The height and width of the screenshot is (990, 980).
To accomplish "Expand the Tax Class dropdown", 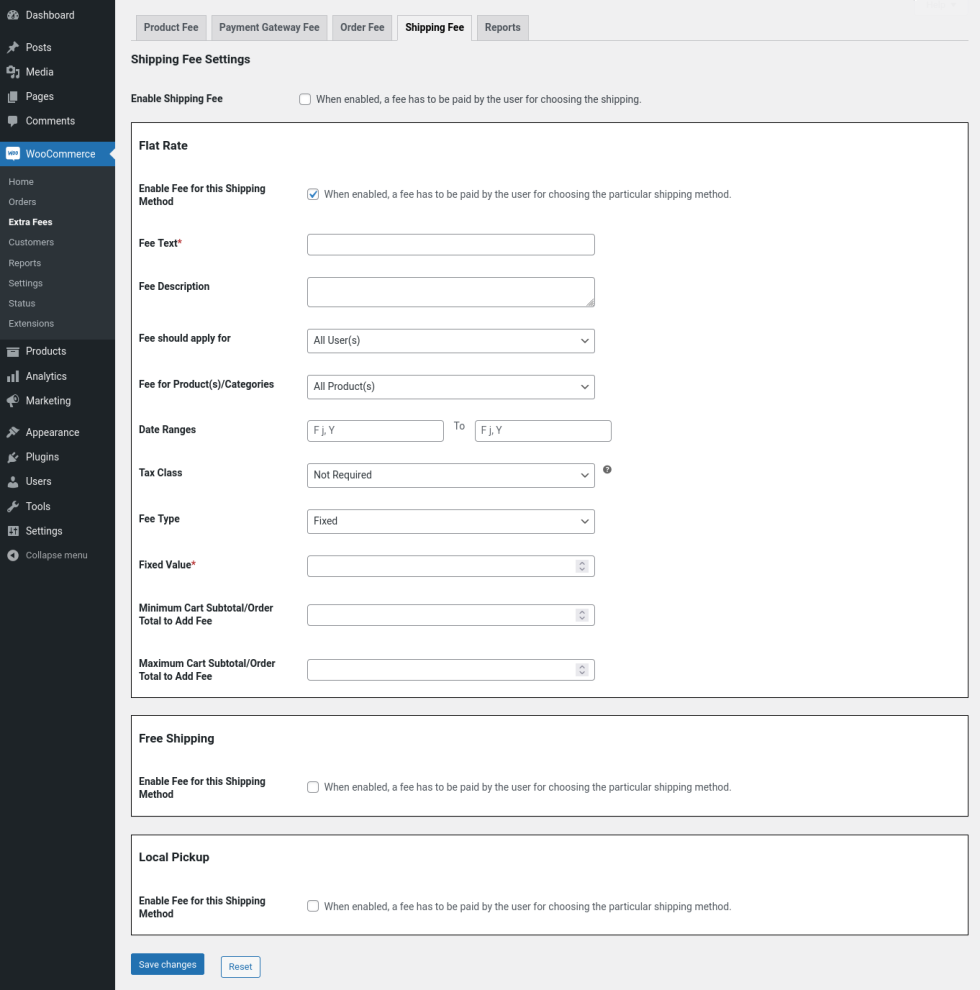I will [x=450, y=475].
